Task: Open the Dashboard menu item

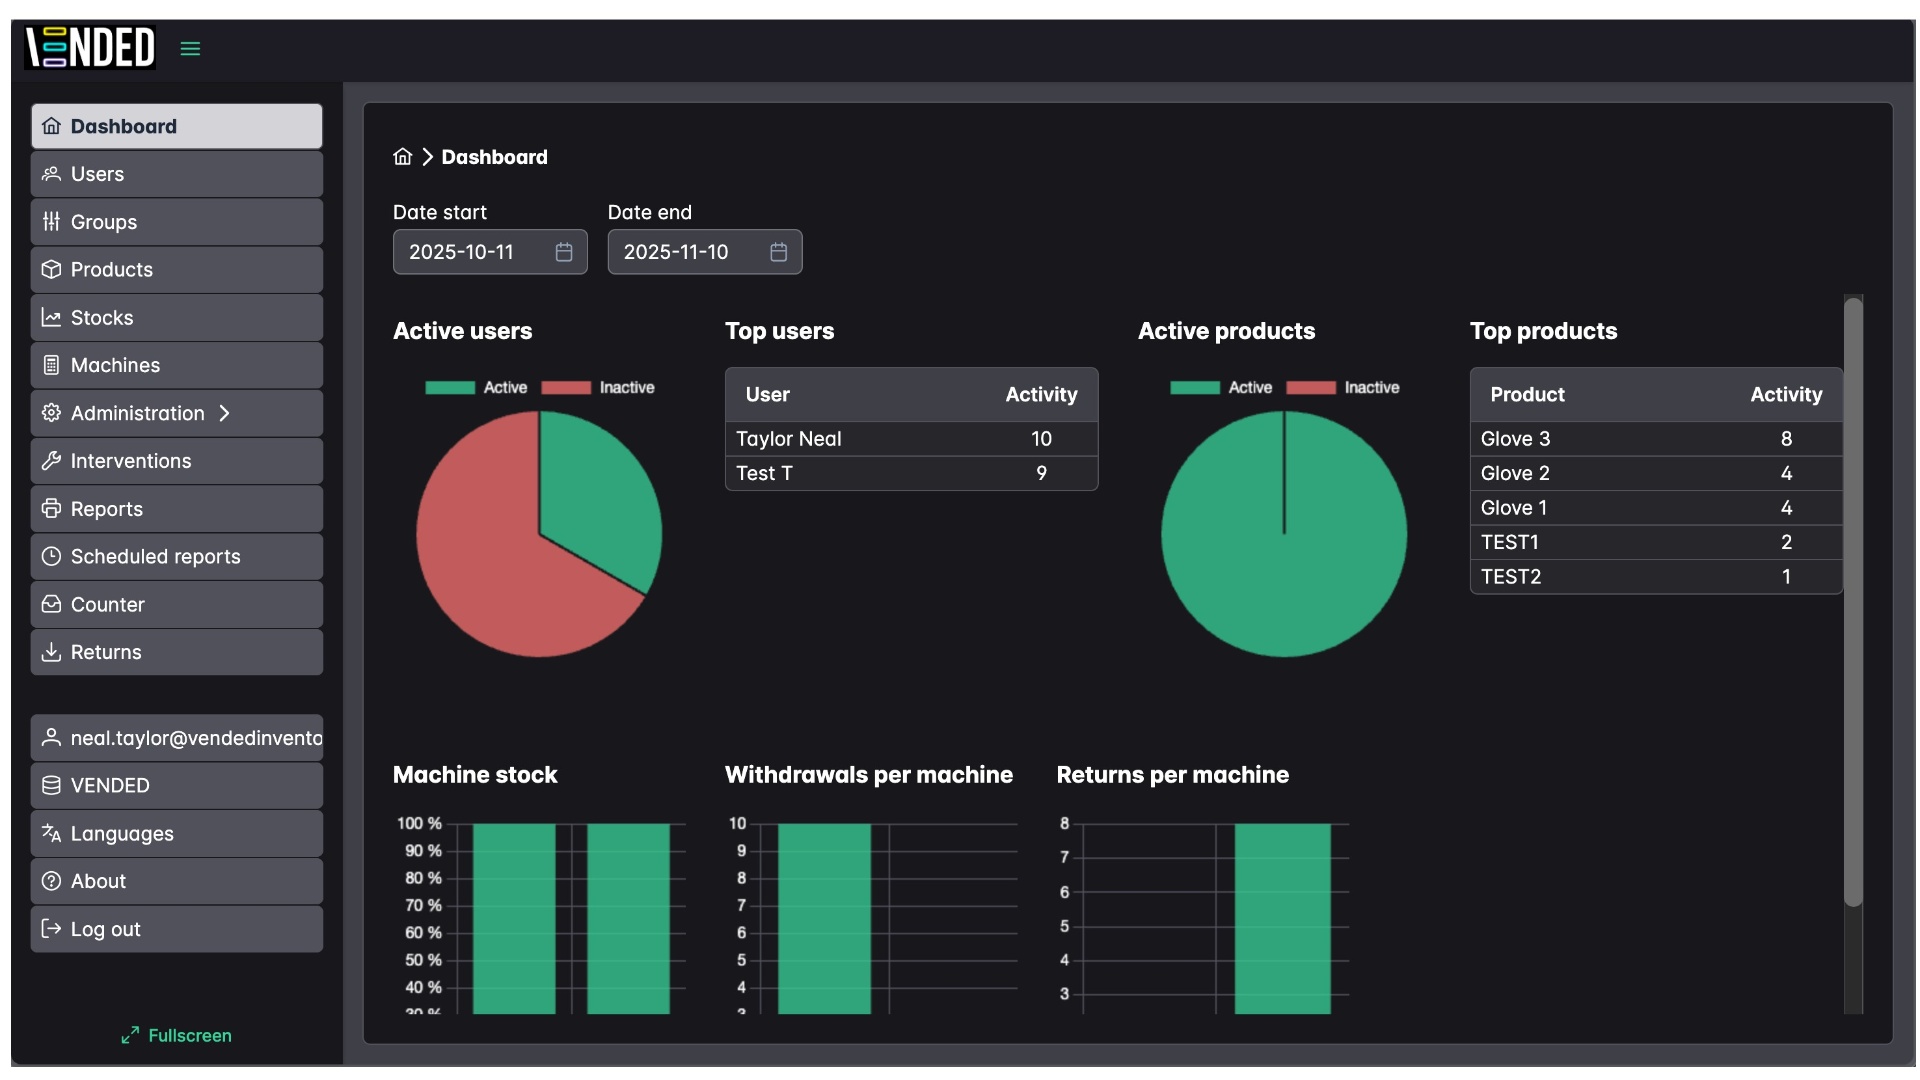Action: coord(177,126)
